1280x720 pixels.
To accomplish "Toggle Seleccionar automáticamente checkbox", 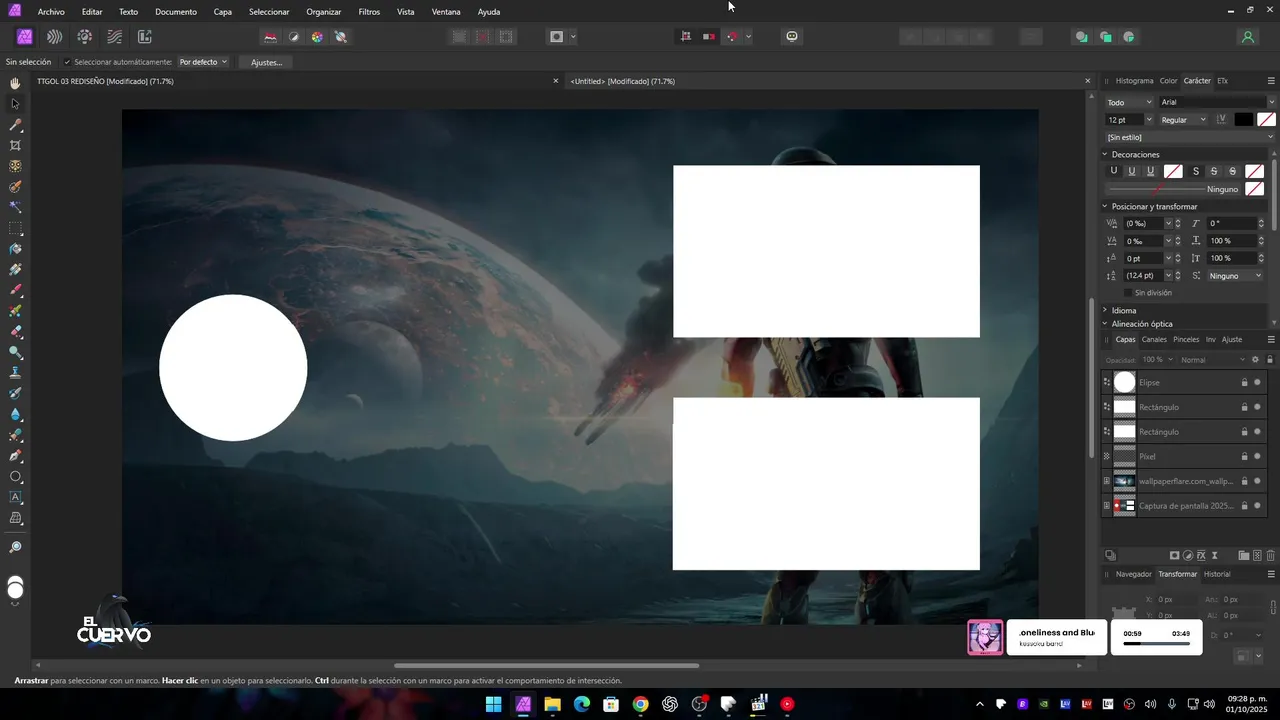I will [x=67, y=62].
